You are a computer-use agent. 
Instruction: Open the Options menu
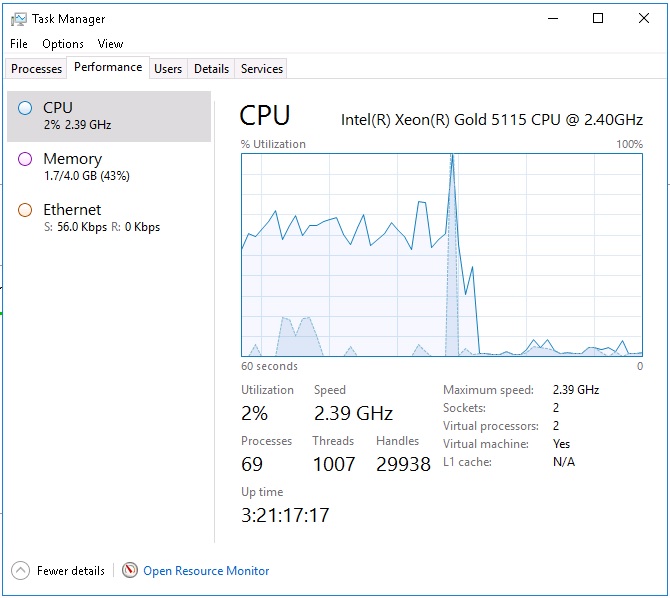[x=63, y=44]
